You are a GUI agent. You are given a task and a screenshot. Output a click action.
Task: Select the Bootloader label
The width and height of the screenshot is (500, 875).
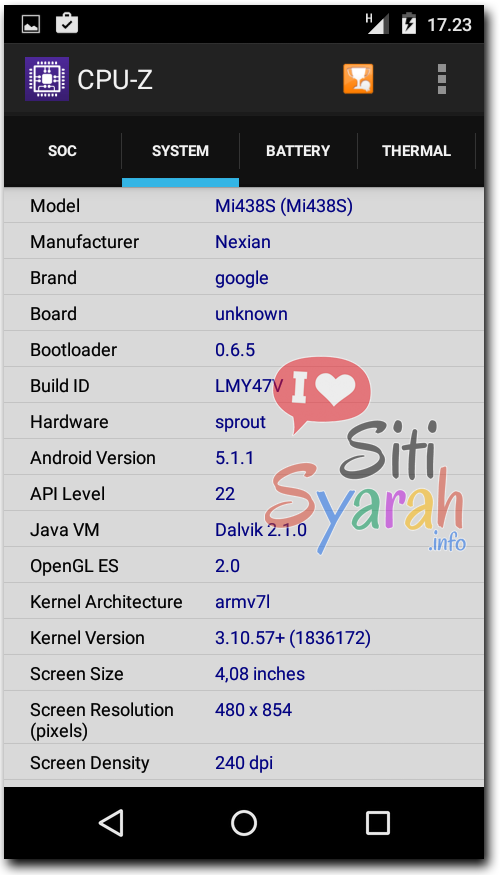tap(74, 350)
